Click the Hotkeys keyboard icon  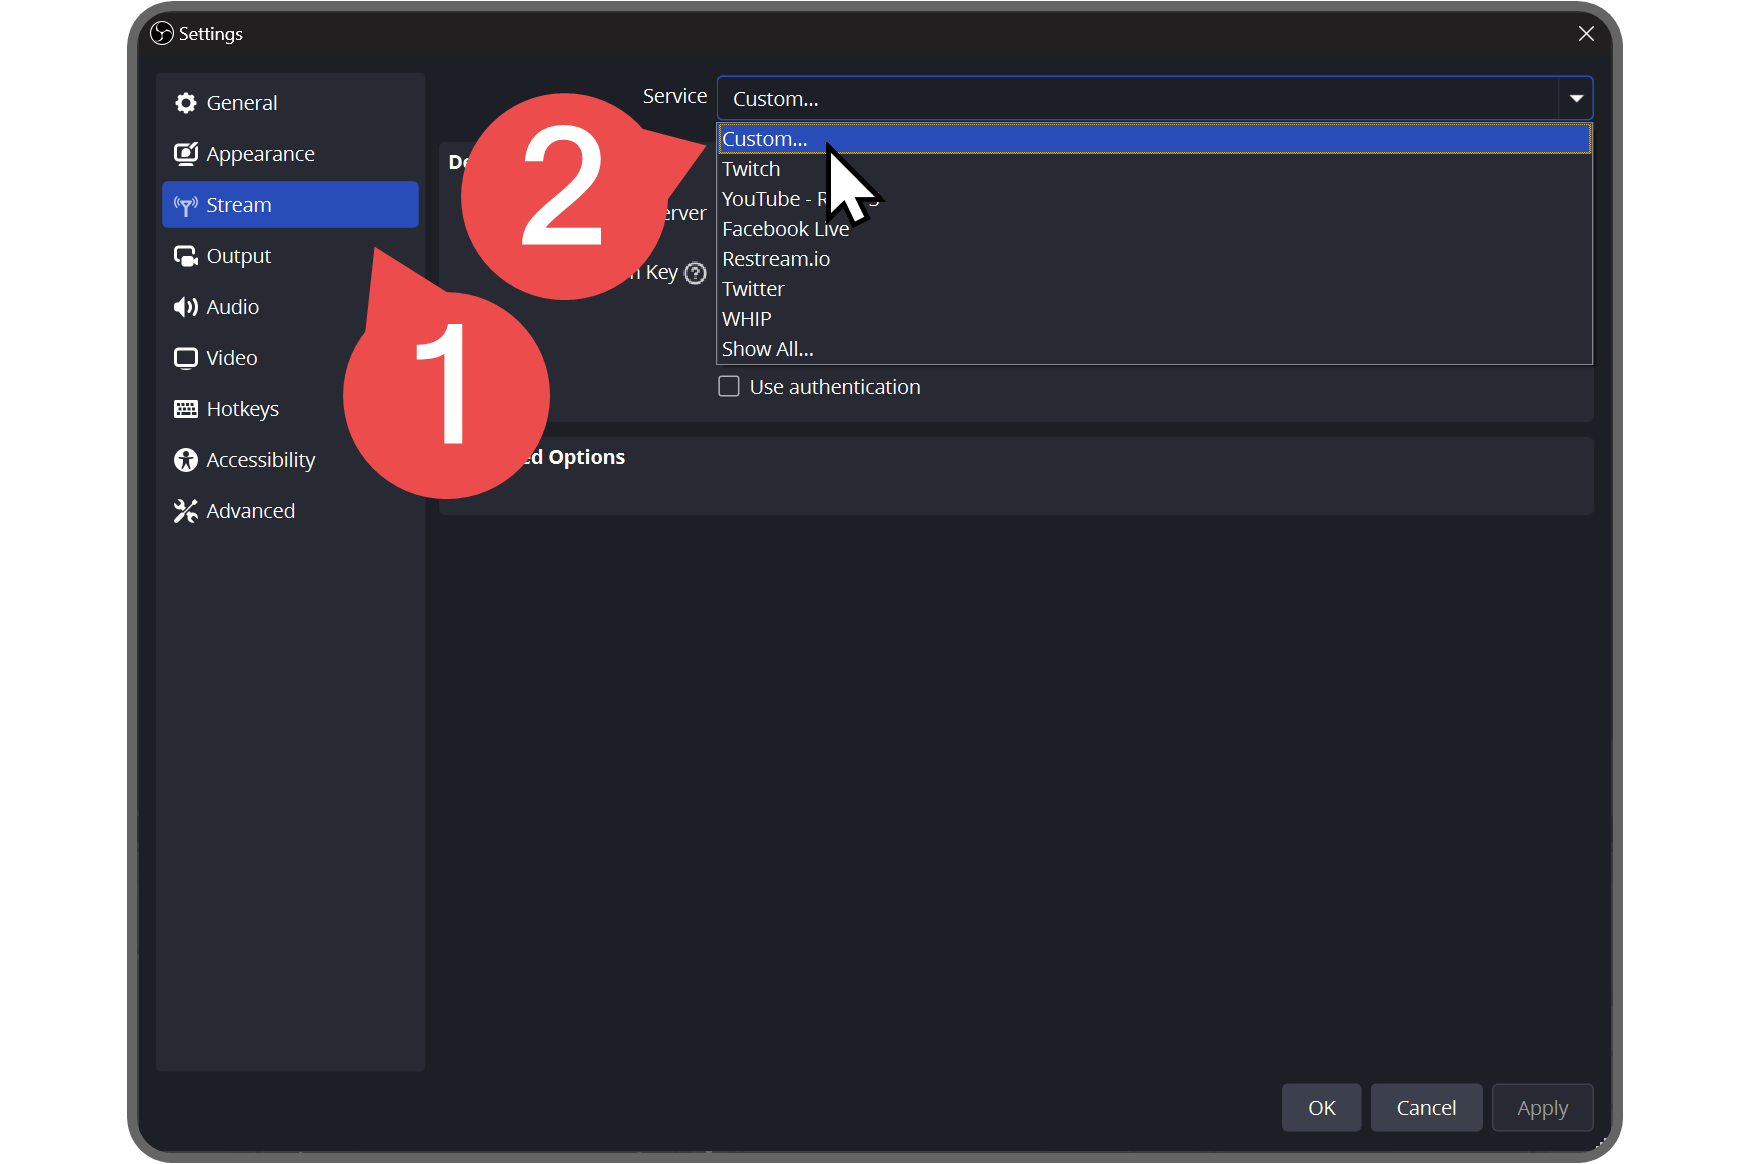(185, 409)
